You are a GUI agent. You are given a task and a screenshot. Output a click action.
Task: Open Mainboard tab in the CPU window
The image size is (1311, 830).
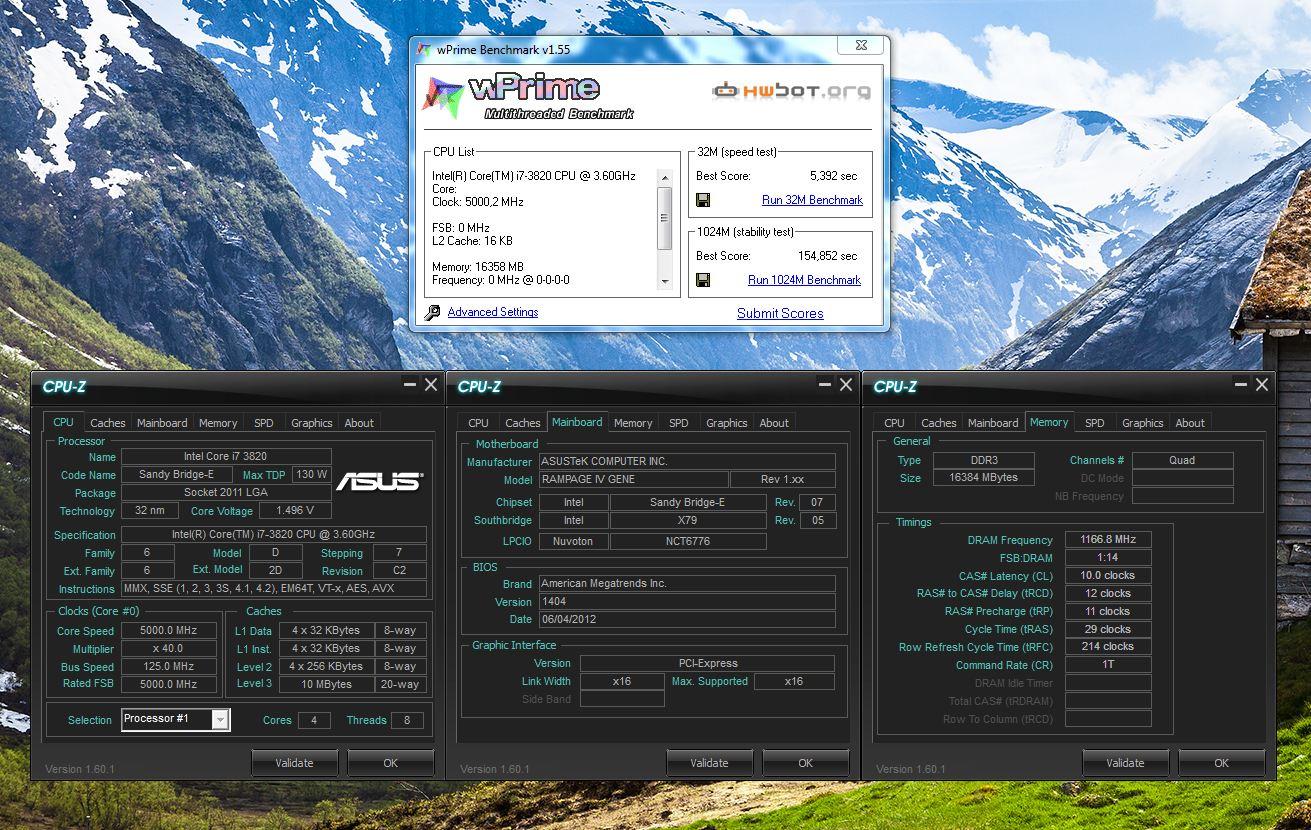[162, 423]
